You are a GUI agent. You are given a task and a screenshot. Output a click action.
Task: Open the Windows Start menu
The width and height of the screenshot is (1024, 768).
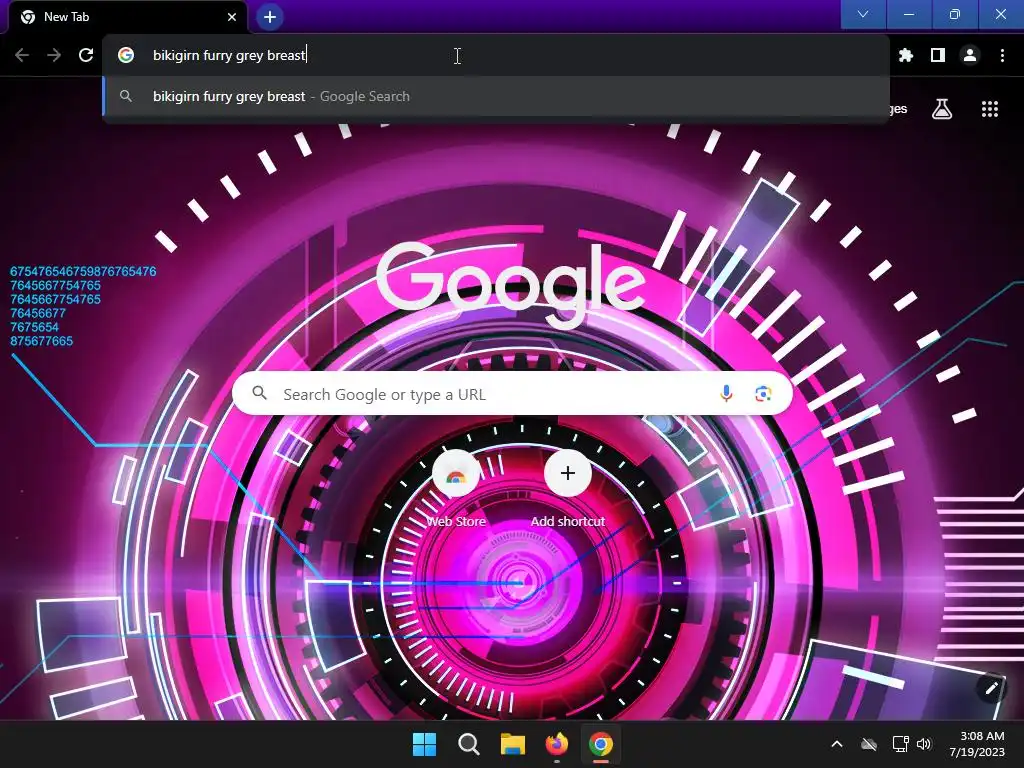(424, 744)
